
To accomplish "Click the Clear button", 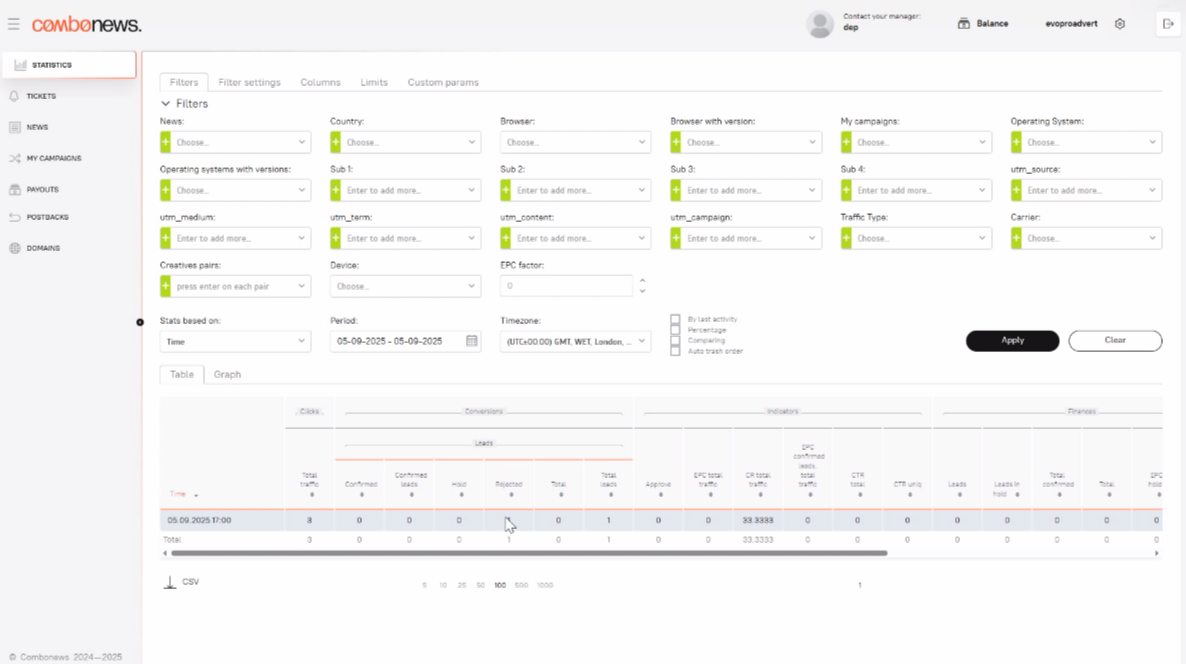I will pyautogui.click(x=1114, y=341).
